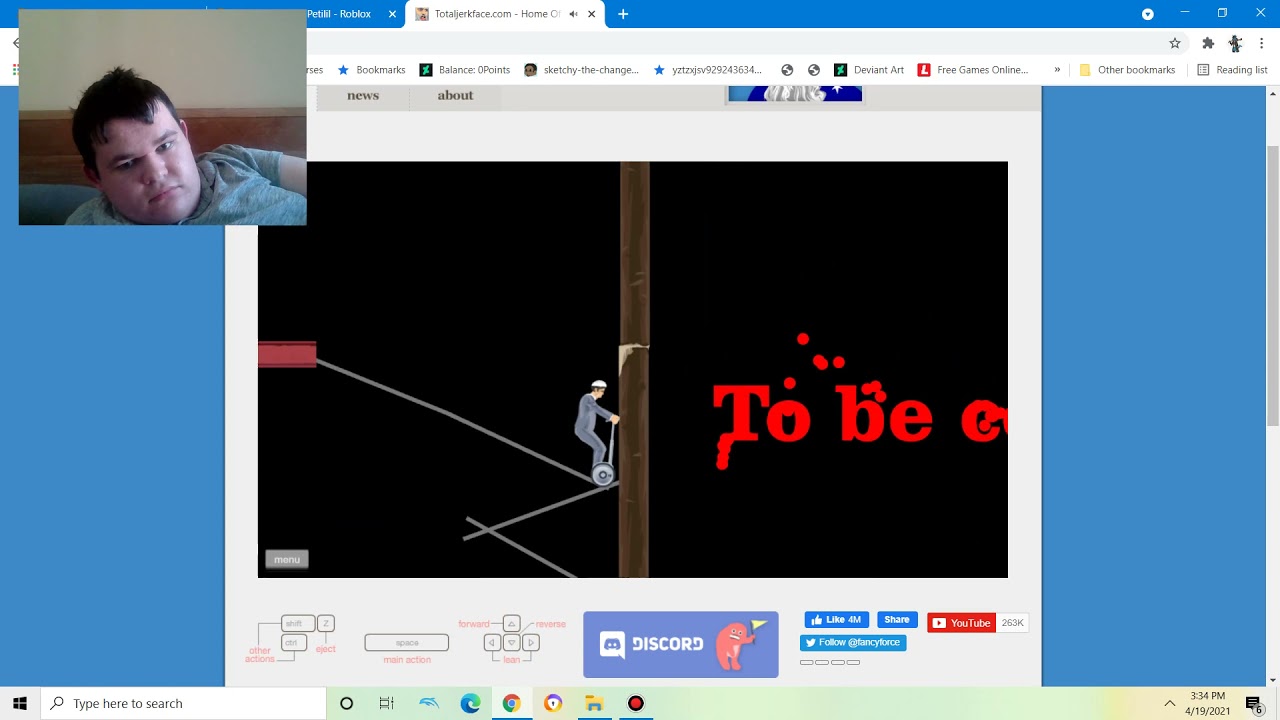1280x720 pixels.
Task: Mute the Totaljerkface tab audio icon
Action: click(573, 14)
